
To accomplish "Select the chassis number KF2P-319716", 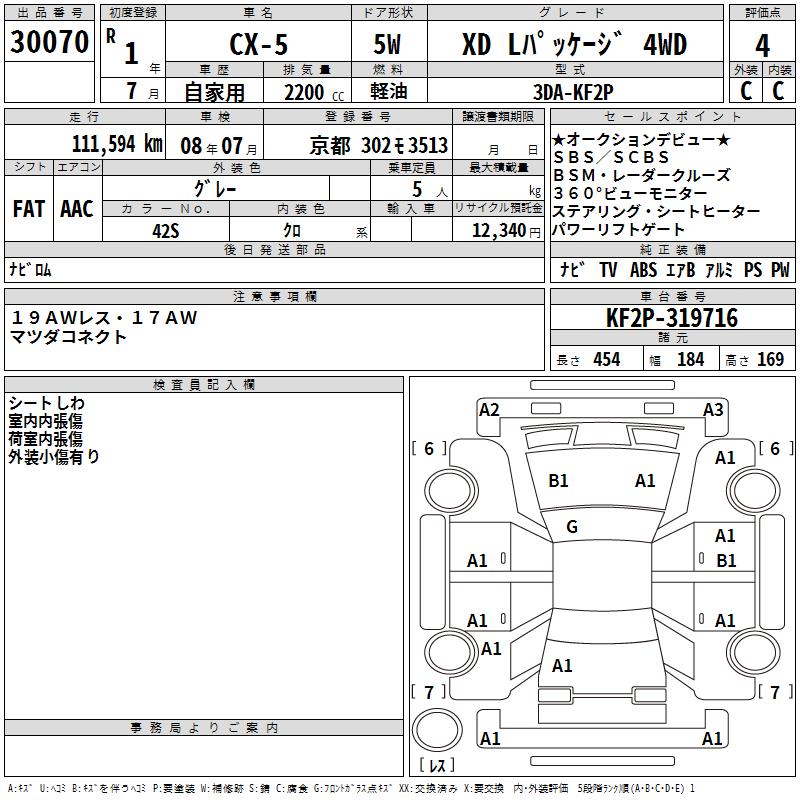I will tap(672, 318).
